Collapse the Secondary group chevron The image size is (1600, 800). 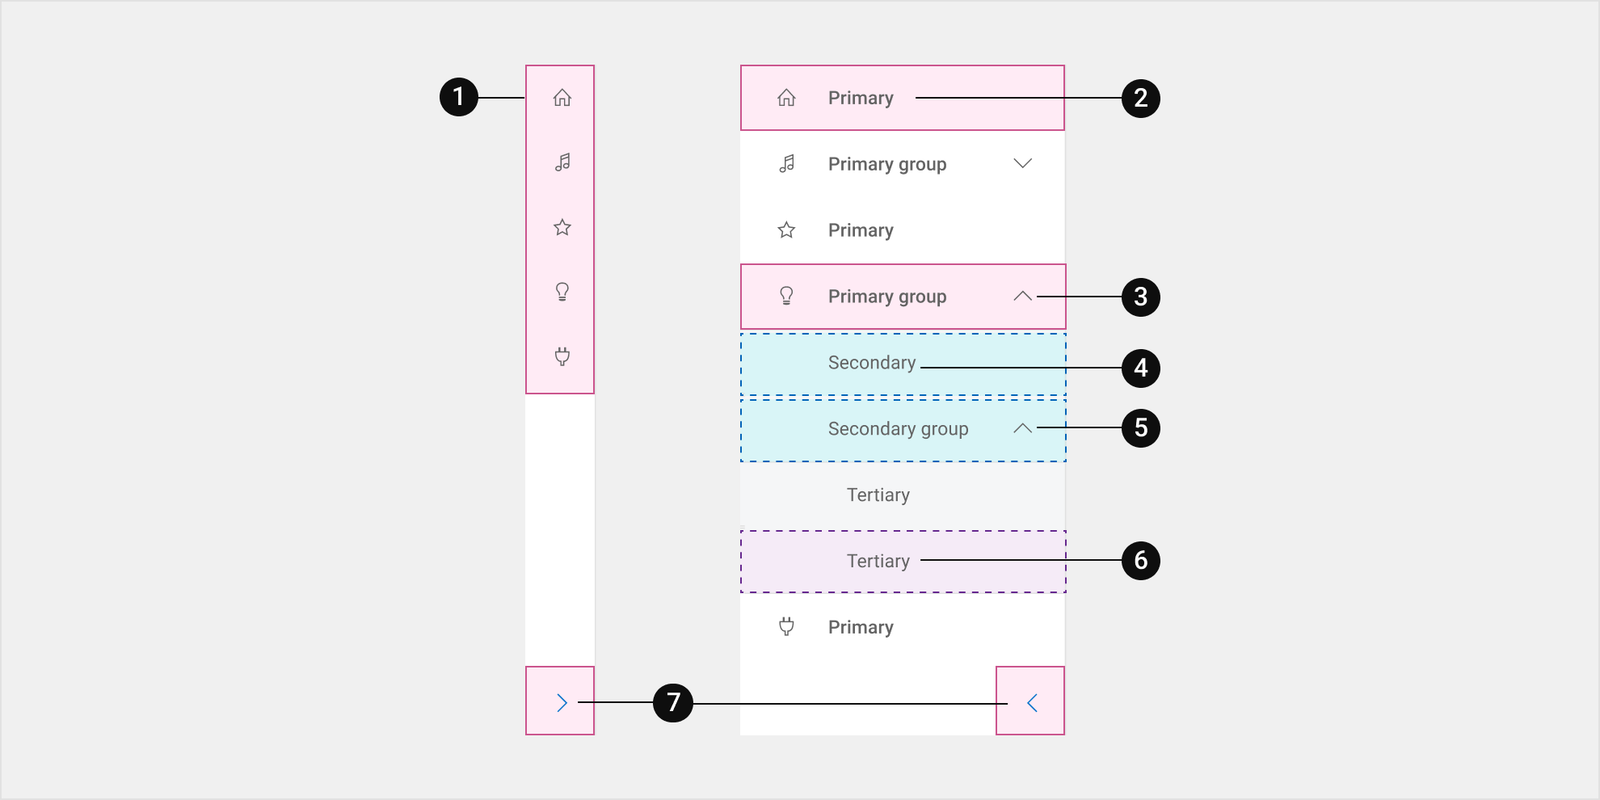tap(1022, 428)
